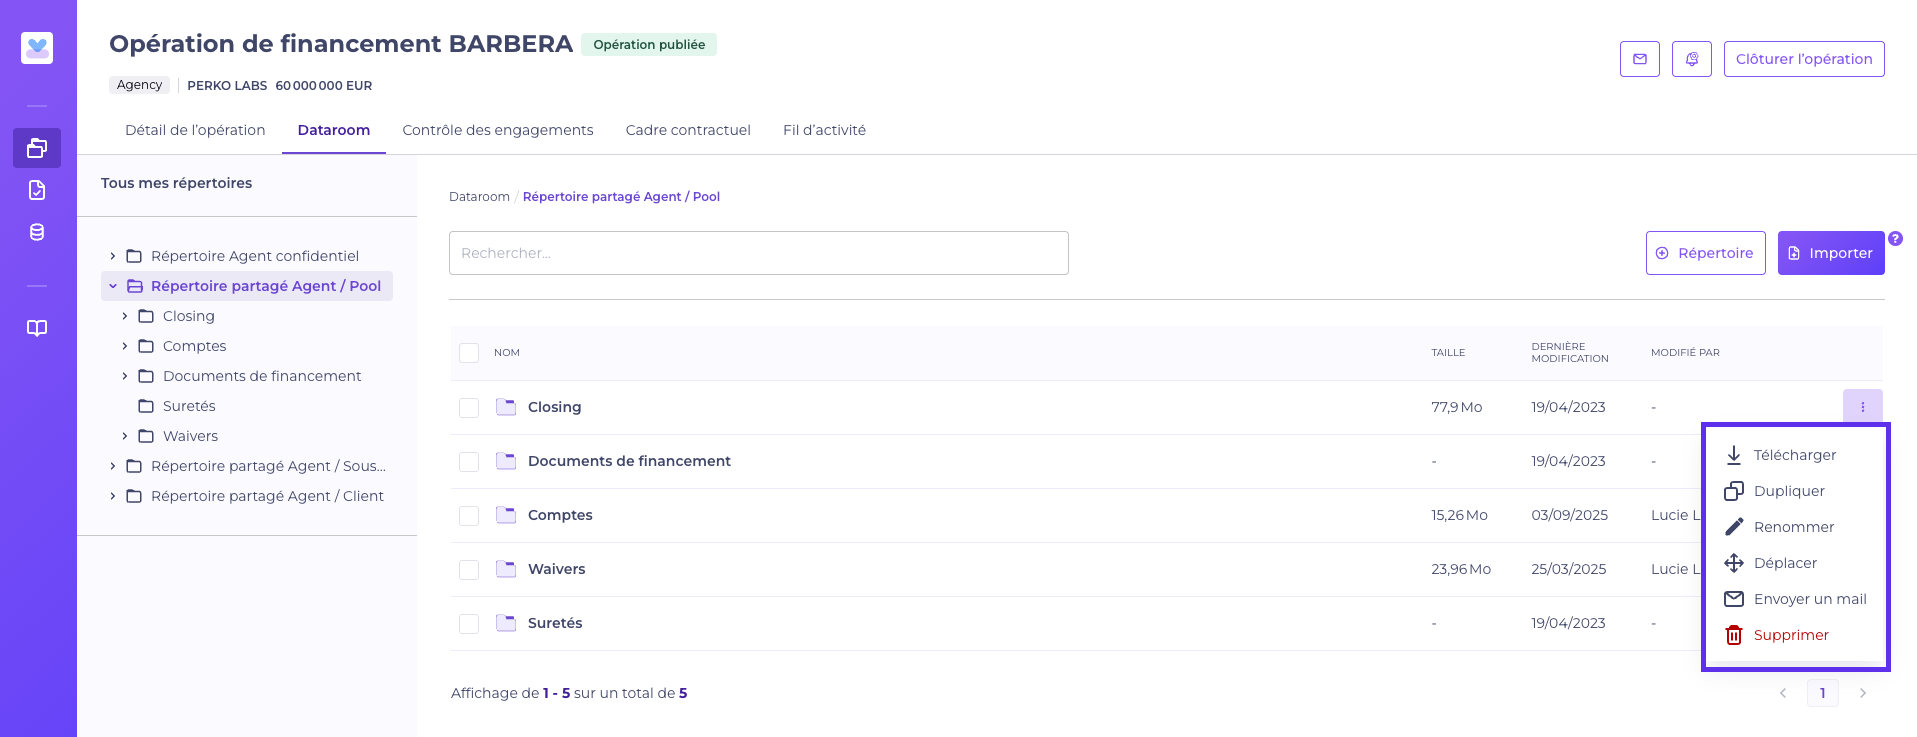Collapse the Répertoire partagé Agent / Pool node
Viewport: 1917px width, 737px height.
(113, 286)
